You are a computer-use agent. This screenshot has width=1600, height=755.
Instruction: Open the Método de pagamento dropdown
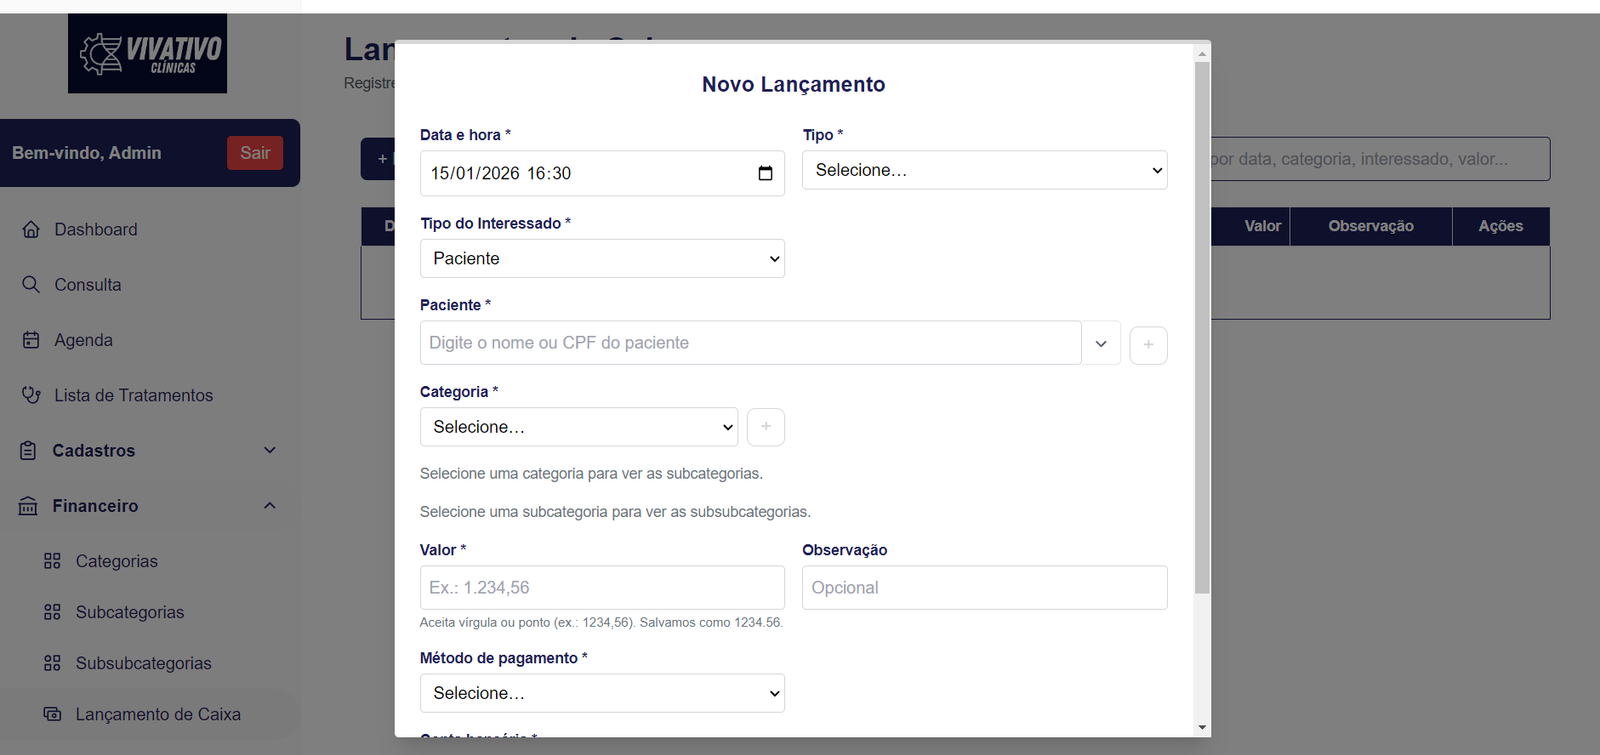coord(602,693)
